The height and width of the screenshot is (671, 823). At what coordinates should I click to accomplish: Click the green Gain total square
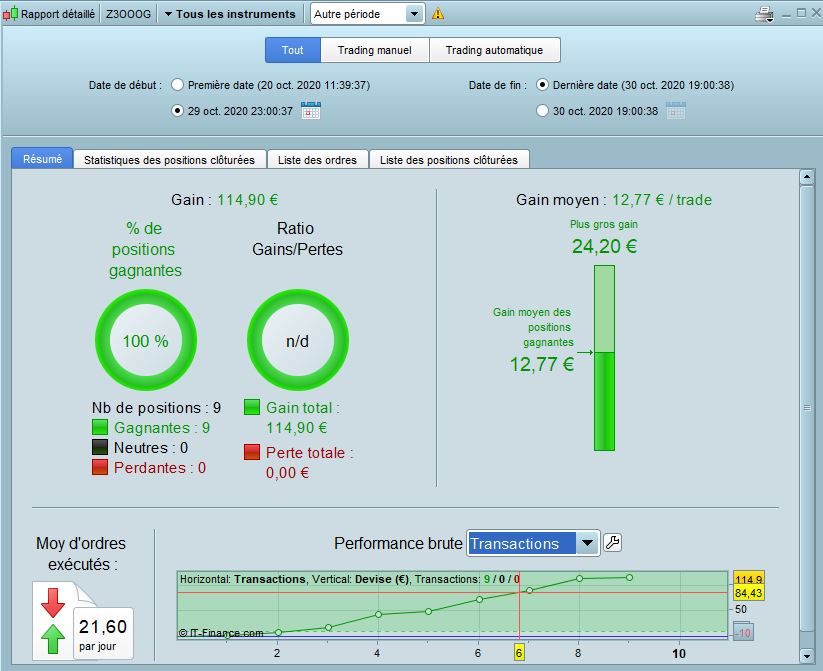(252, 407)
